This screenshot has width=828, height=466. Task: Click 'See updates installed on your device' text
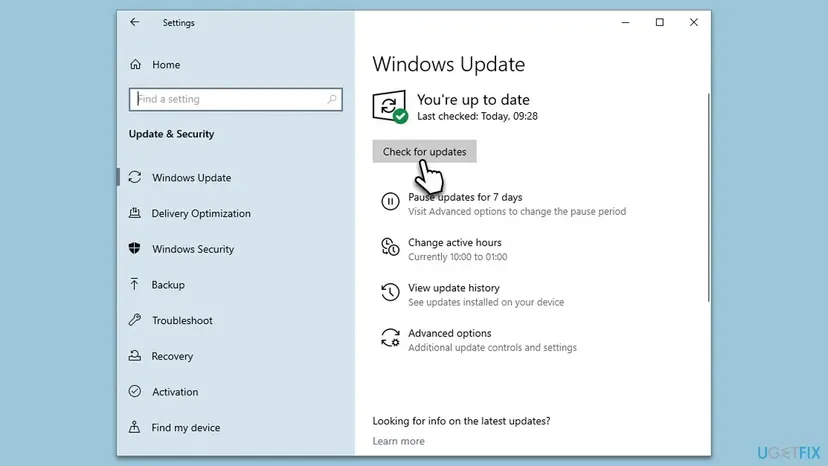[x=486, y=302]
